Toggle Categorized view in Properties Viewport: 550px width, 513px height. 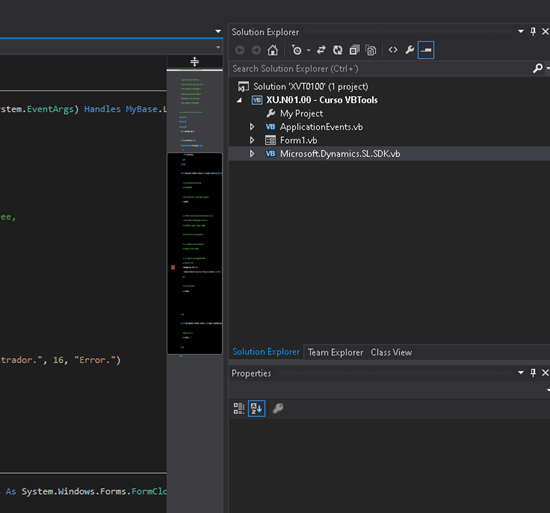click(x=239, y=408)
